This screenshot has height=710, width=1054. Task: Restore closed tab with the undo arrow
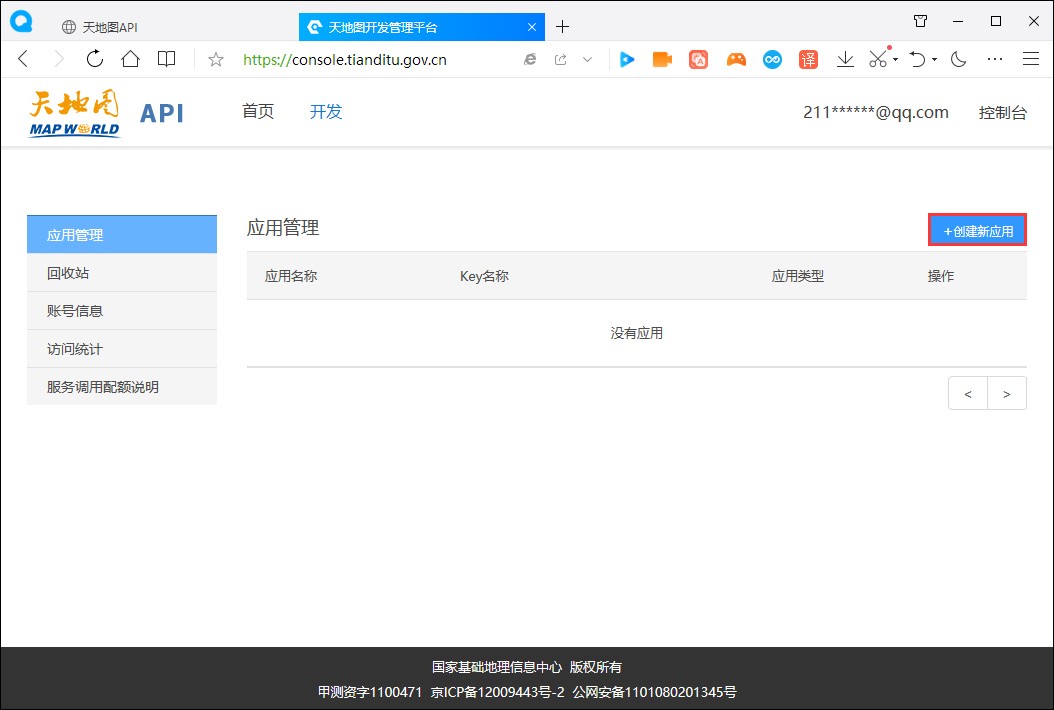(x=918, y=59)
